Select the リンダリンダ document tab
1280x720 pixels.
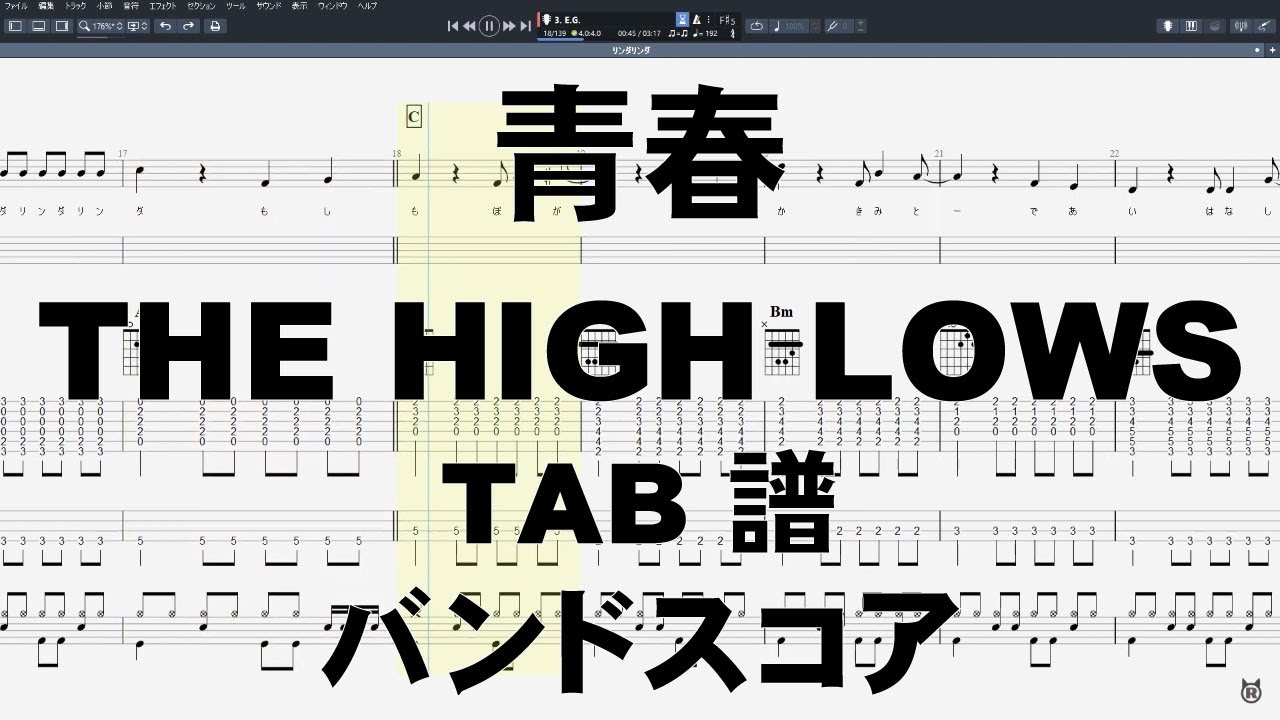(631, 49)
